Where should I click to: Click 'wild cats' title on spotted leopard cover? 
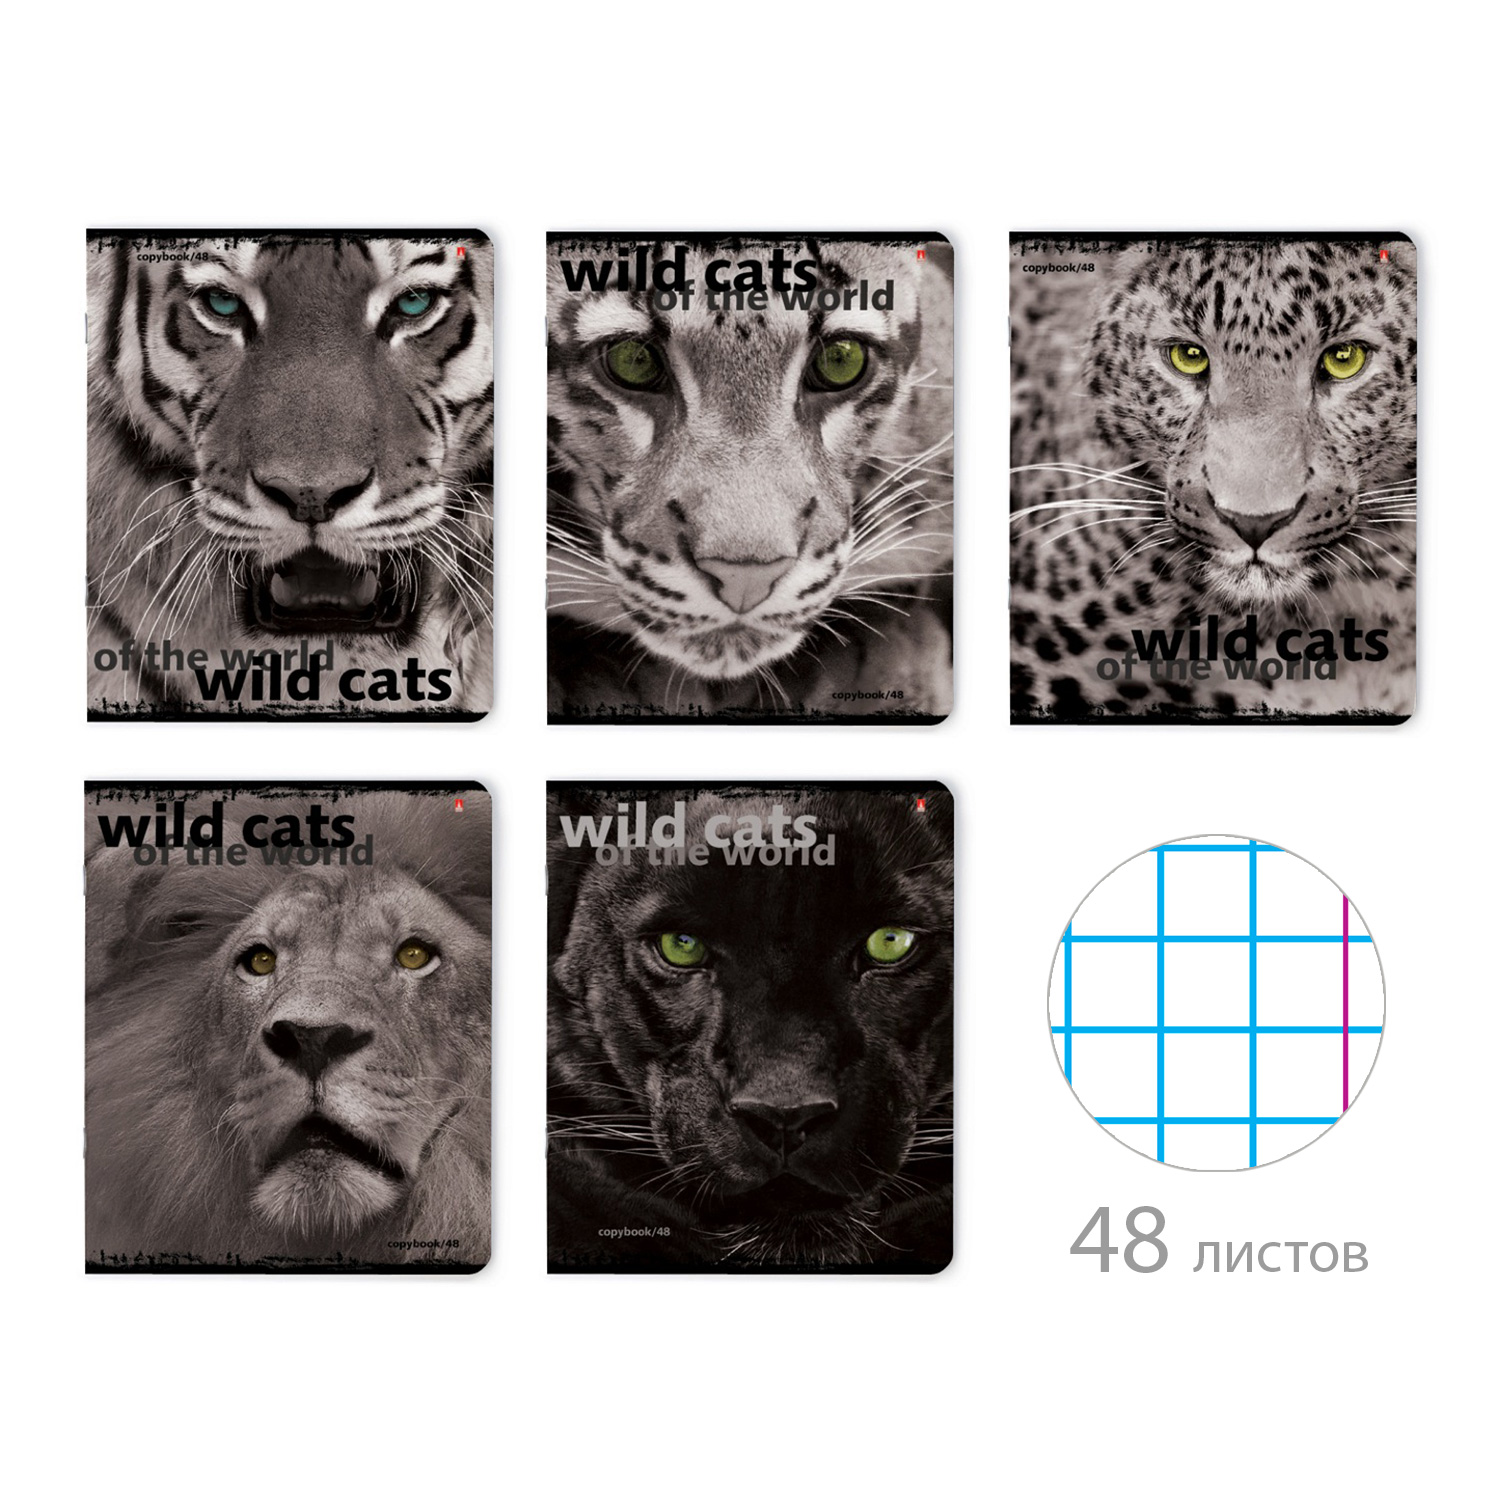[x=1261, y=639]
